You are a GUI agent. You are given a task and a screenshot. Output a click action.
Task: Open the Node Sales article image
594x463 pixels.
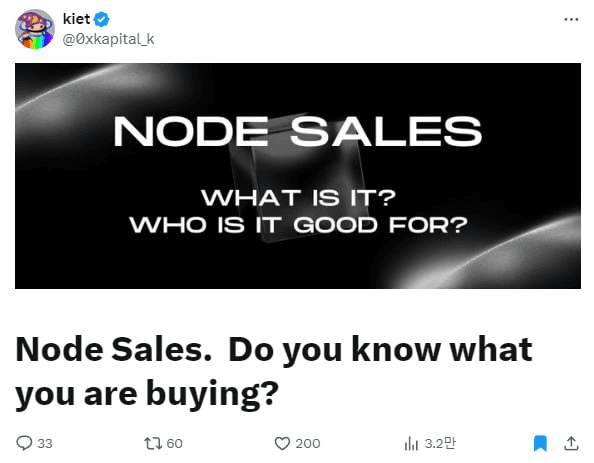298,176
